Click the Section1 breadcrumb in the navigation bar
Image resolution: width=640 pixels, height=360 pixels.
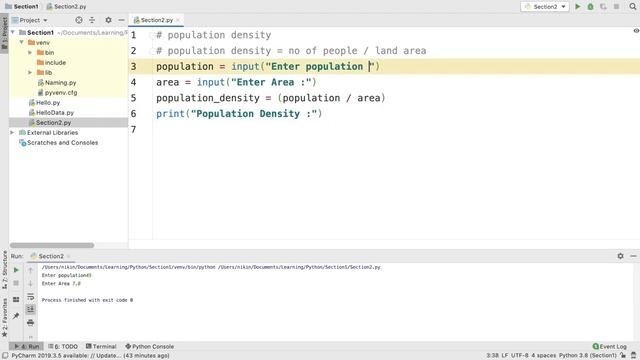(22, 7)
